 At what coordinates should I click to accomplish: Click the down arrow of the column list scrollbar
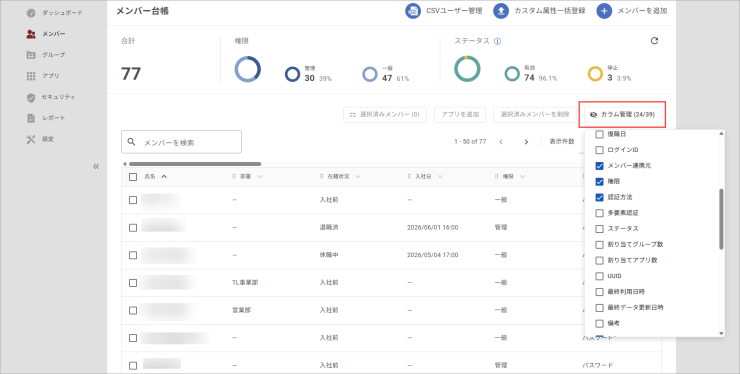click(721, 333)
